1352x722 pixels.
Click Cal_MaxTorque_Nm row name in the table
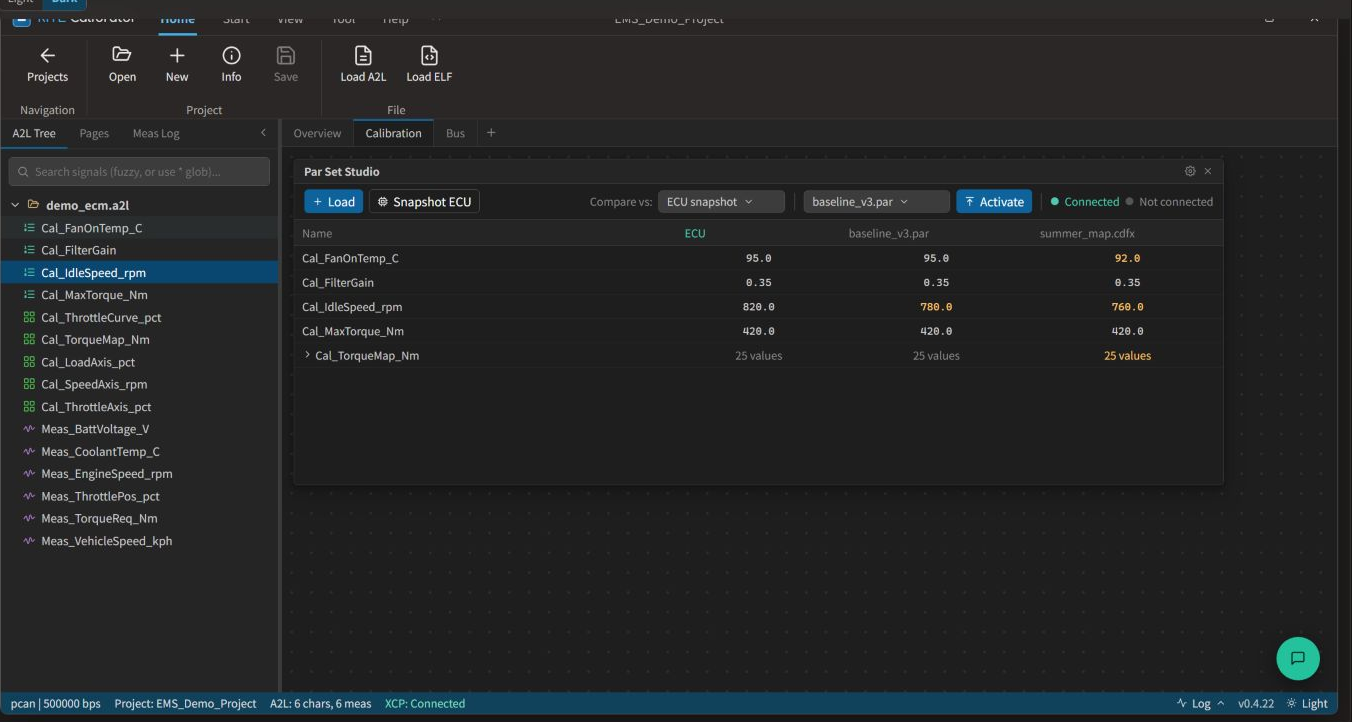(353, 331)
